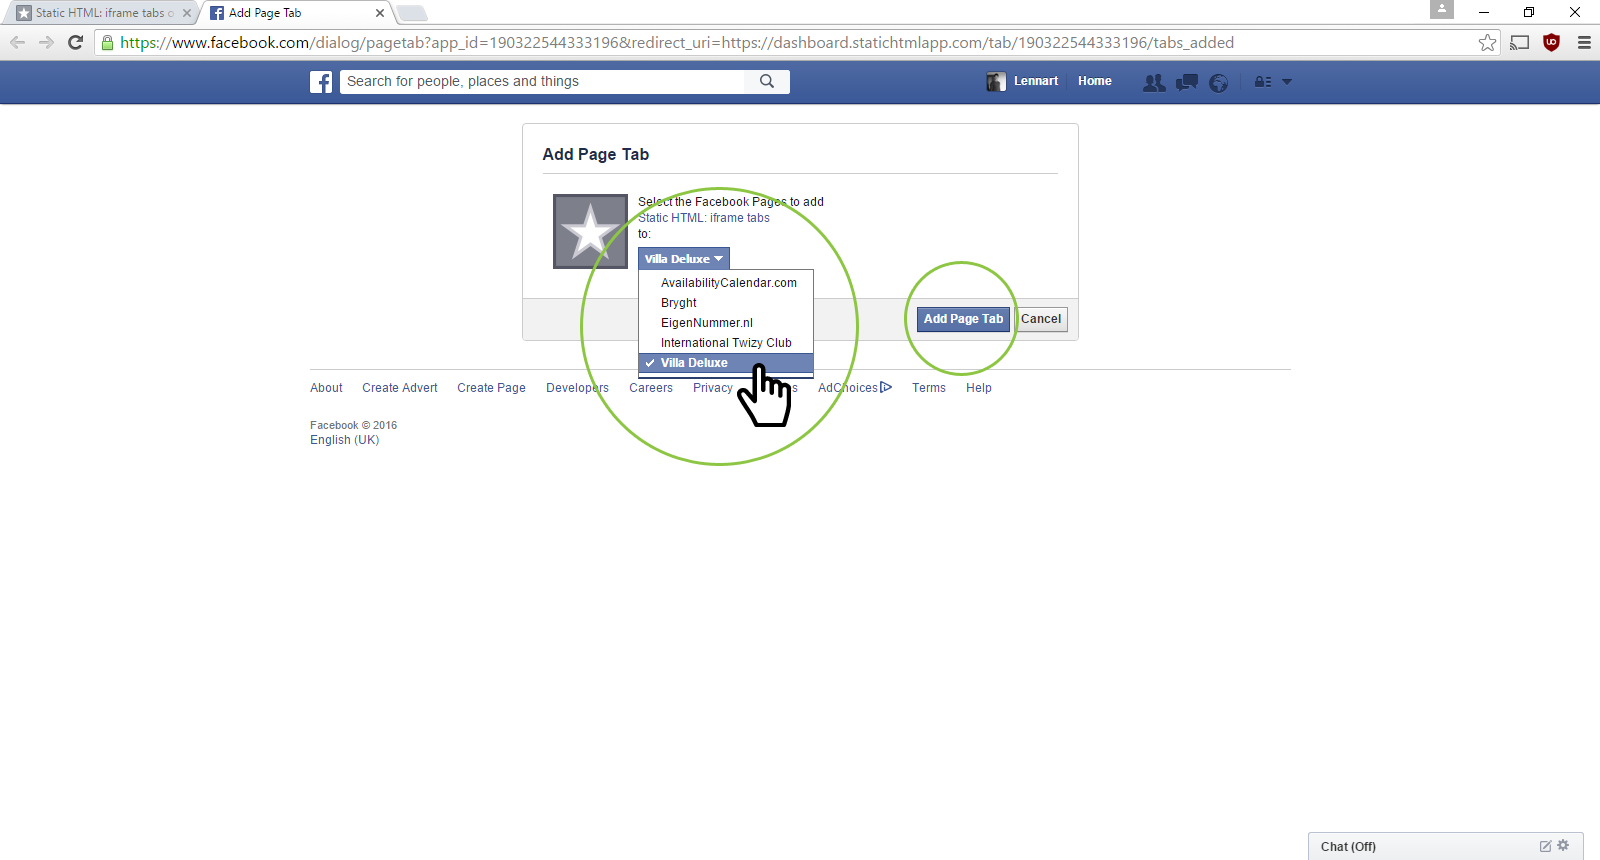Open the About footer link

click(326, 388)
